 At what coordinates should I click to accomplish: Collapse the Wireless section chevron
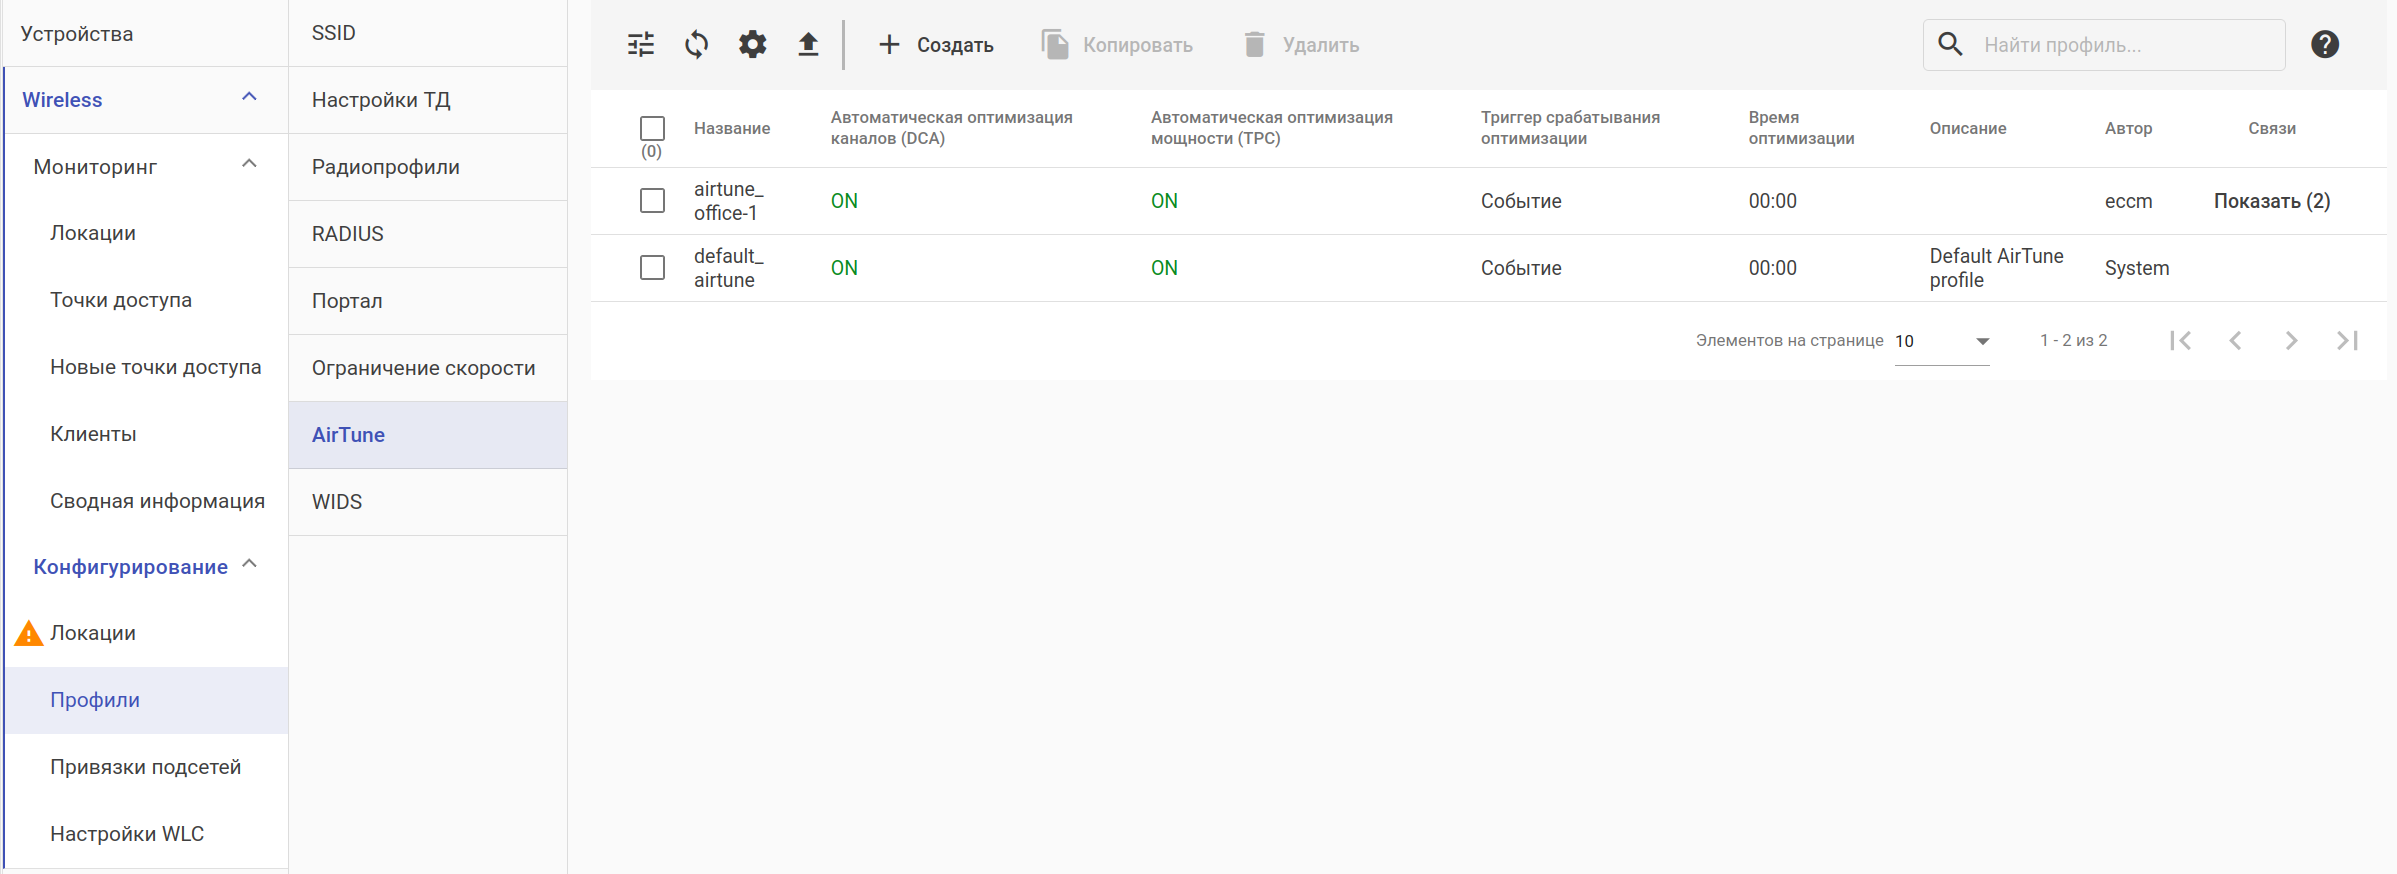(250, 98)
